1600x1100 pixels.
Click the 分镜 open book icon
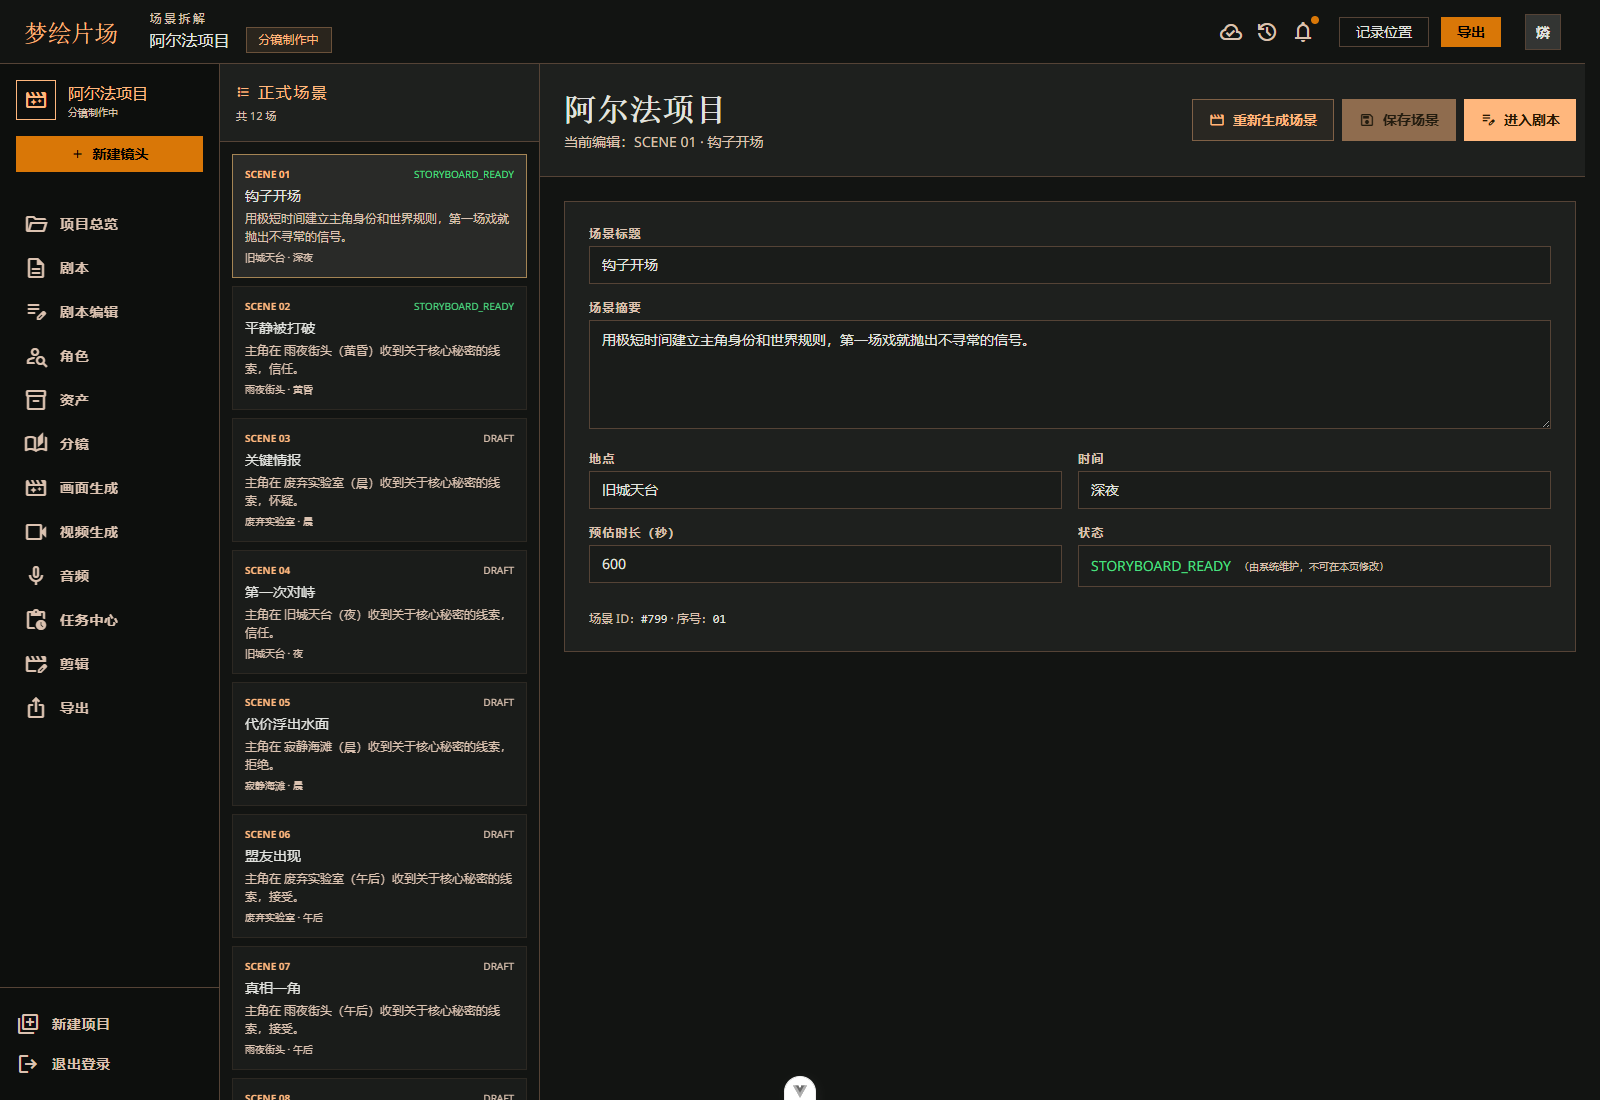(36, 444)
